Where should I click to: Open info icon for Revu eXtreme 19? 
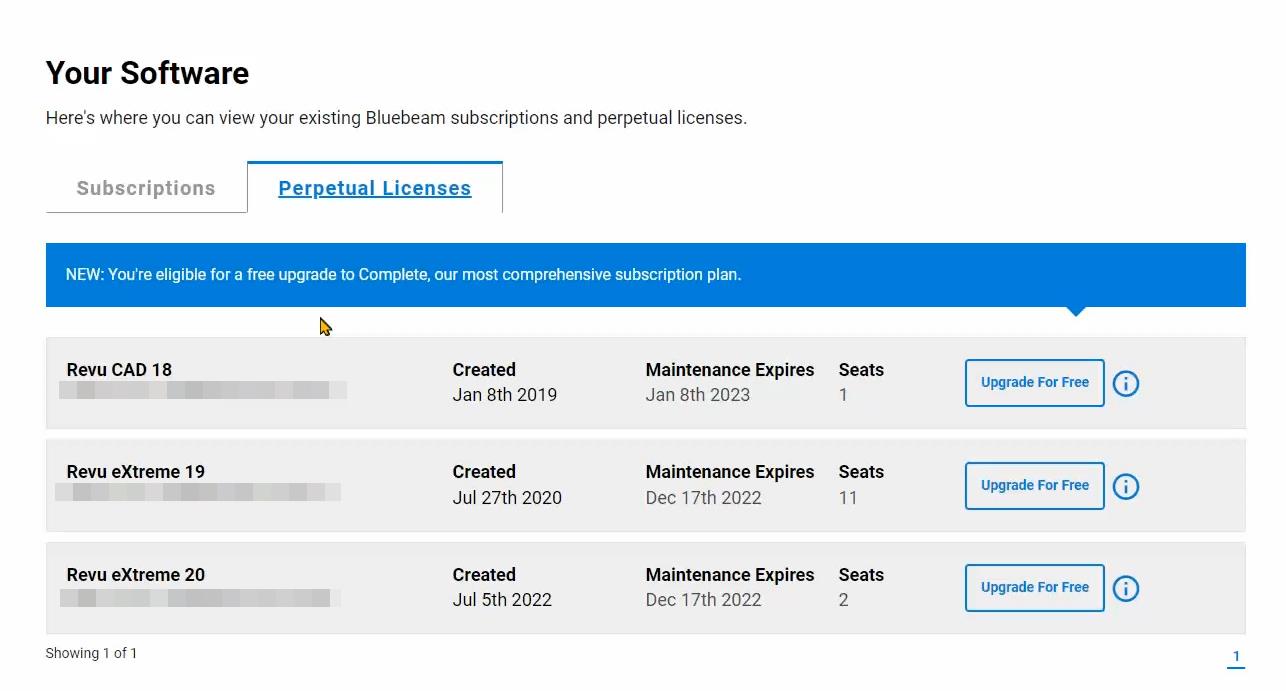point(1126,486)
